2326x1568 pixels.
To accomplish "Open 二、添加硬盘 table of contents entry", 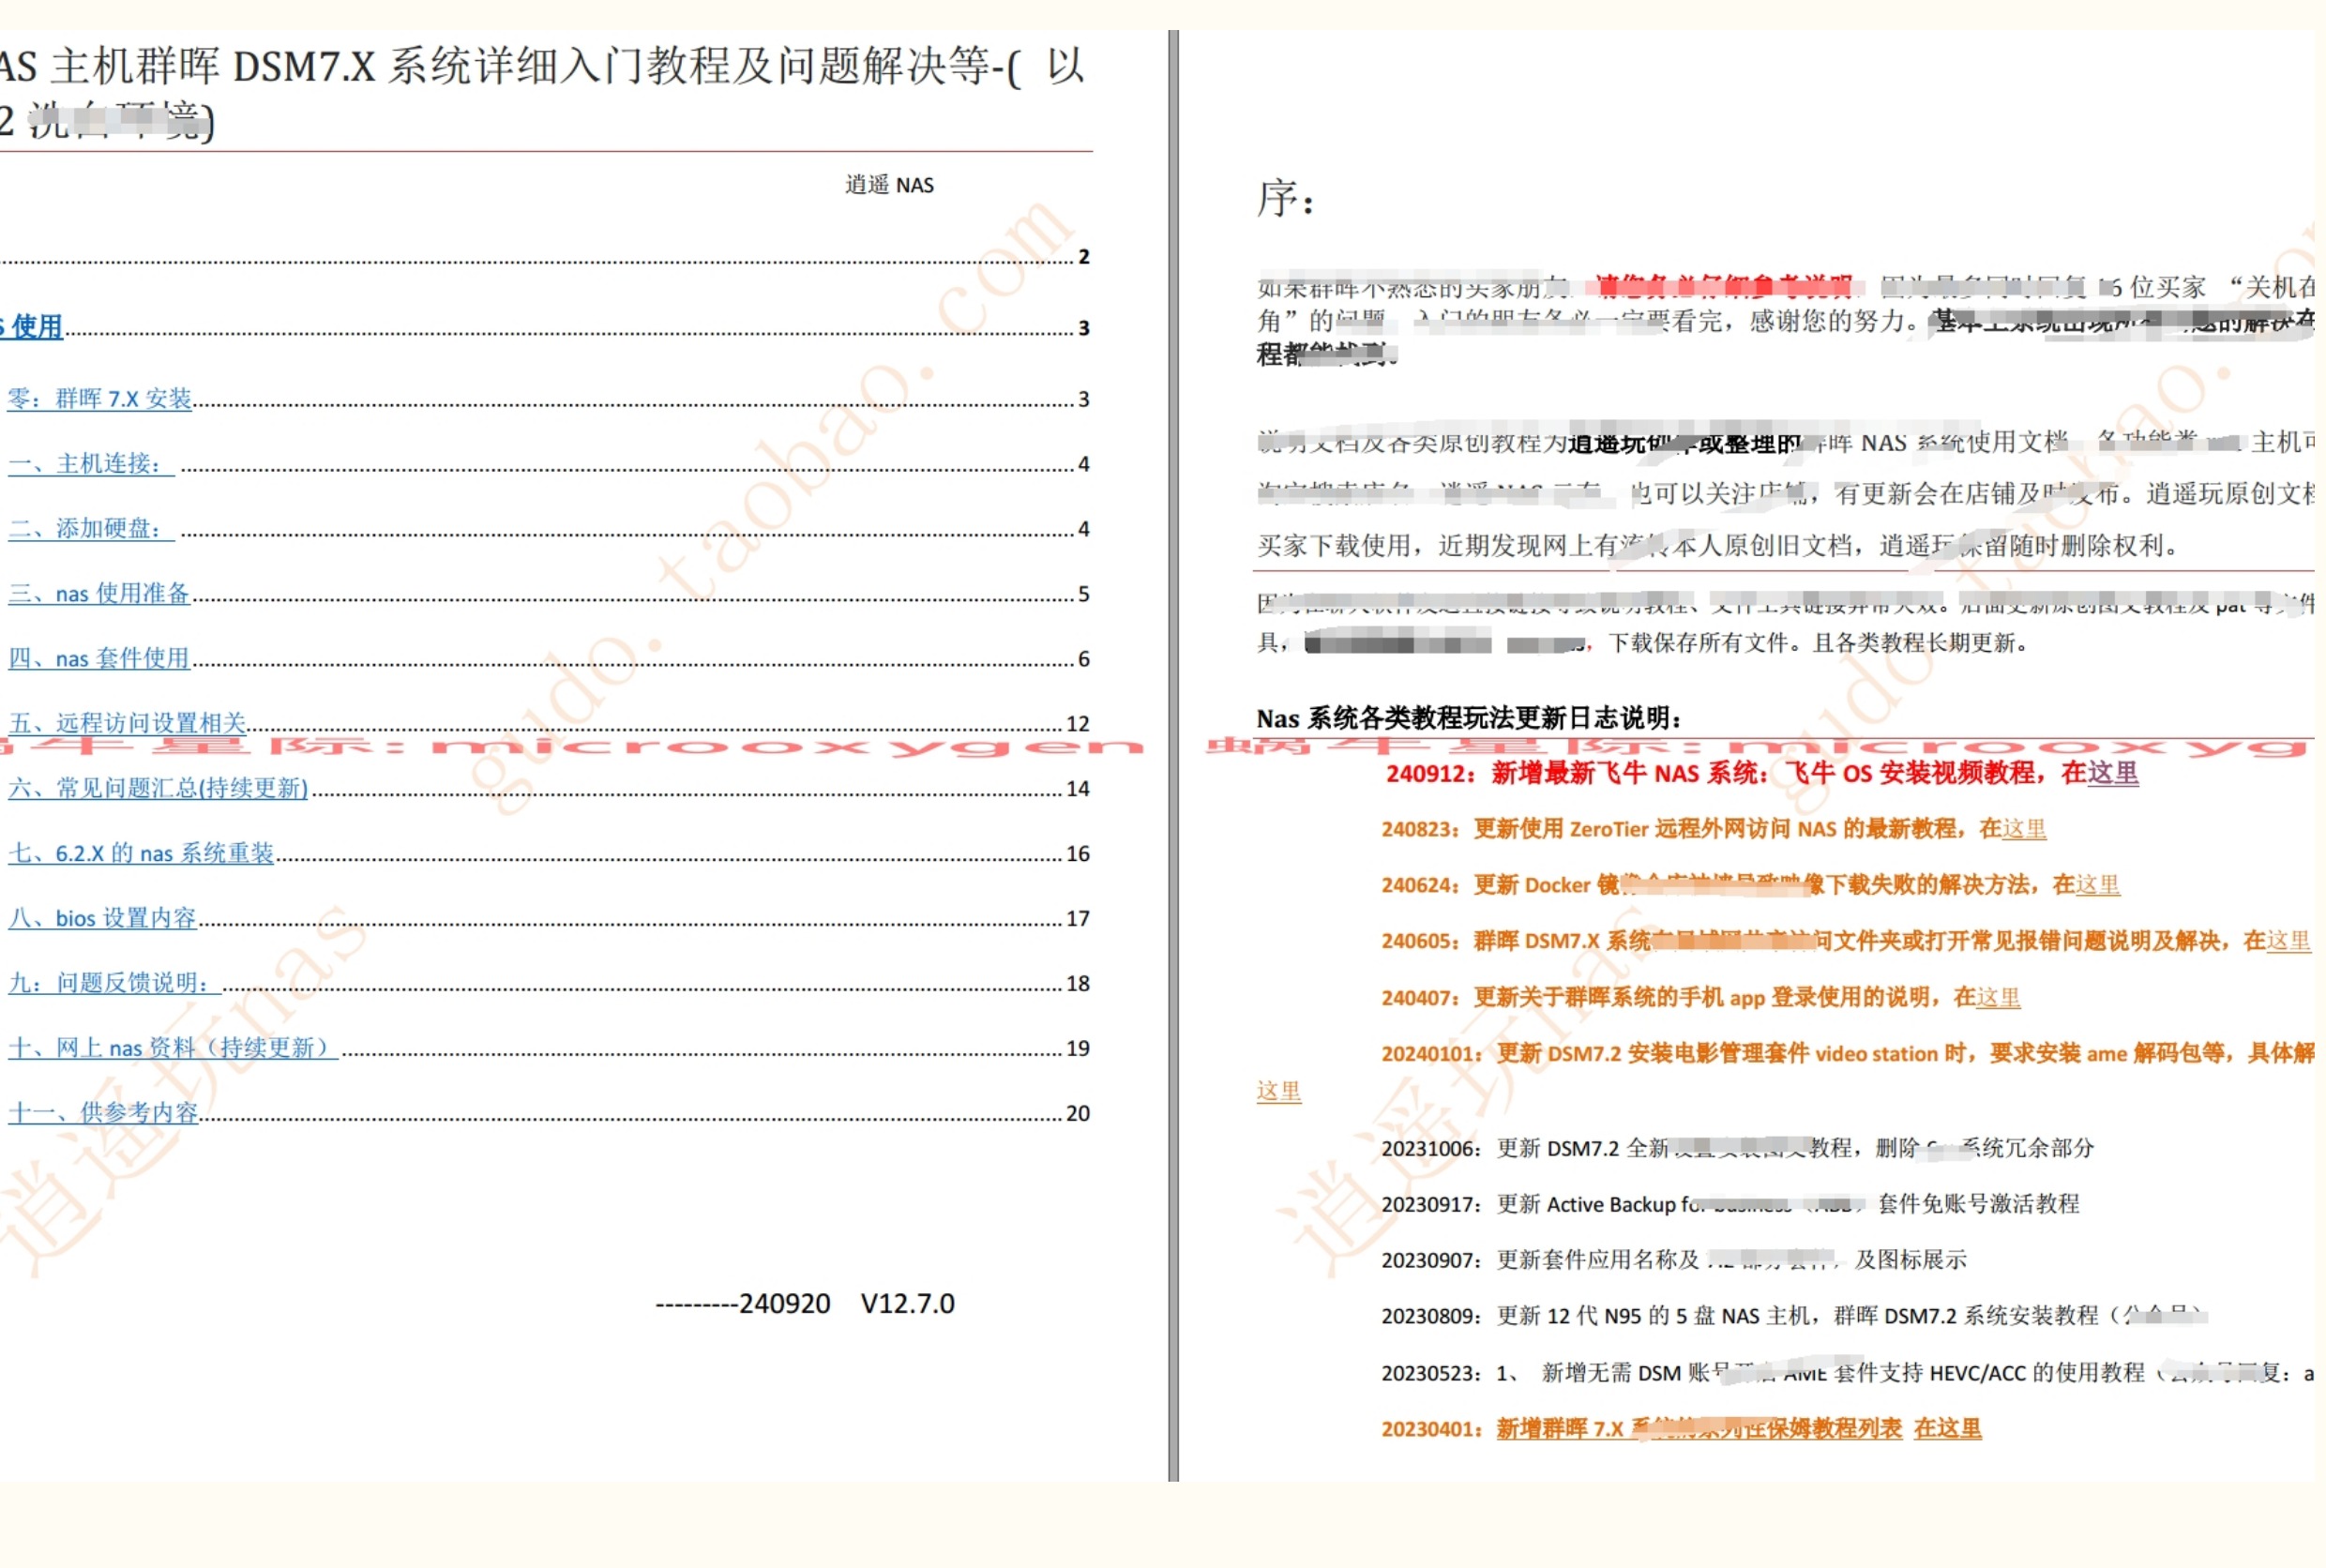I will click(90, 529).
